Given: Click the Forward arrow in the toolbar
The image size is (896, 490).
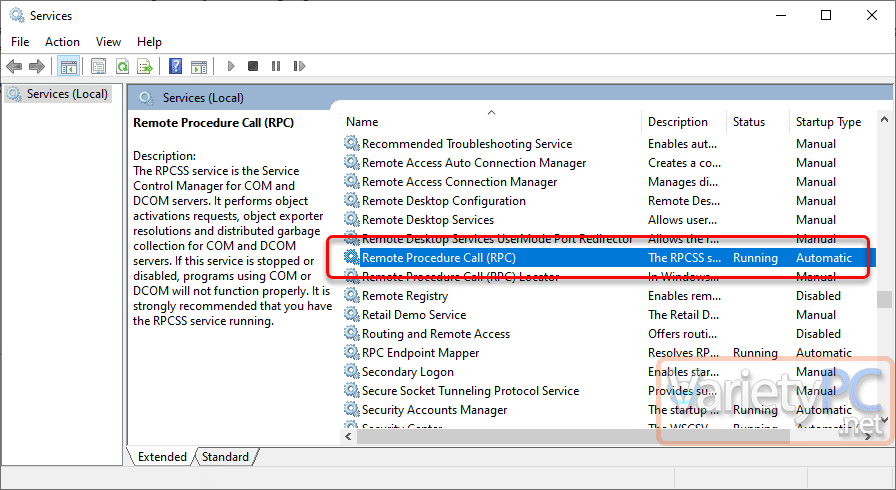Looking at the screenshot, I should click(36, 66).
